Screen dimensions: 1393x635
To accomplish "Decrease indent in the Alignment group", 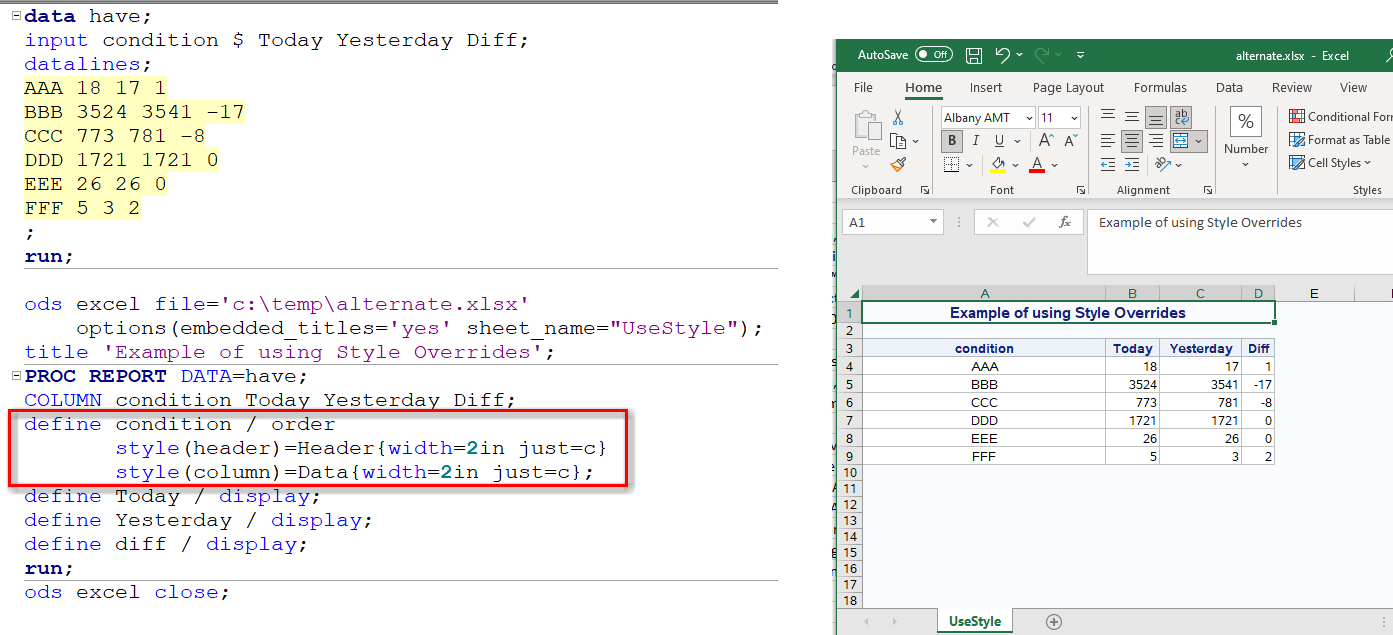I will (1107, 164).
